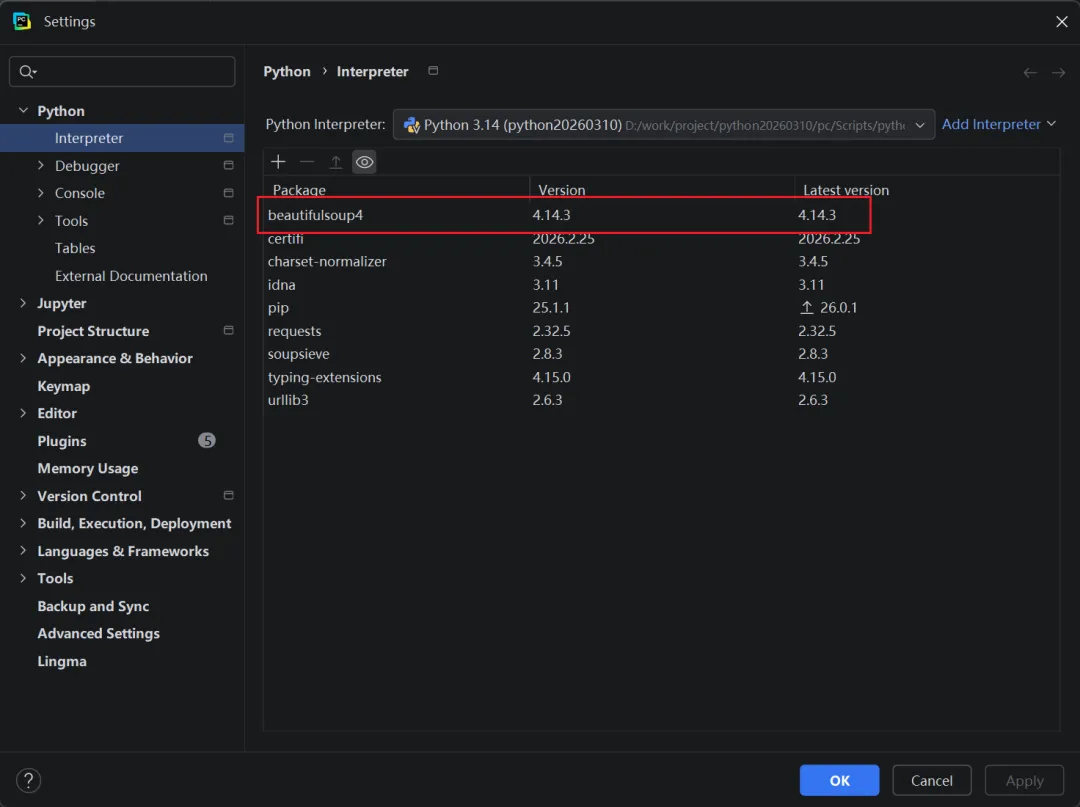The image size is (1080, 807).
Task: Click the OK button
Action: coord(839,780)
